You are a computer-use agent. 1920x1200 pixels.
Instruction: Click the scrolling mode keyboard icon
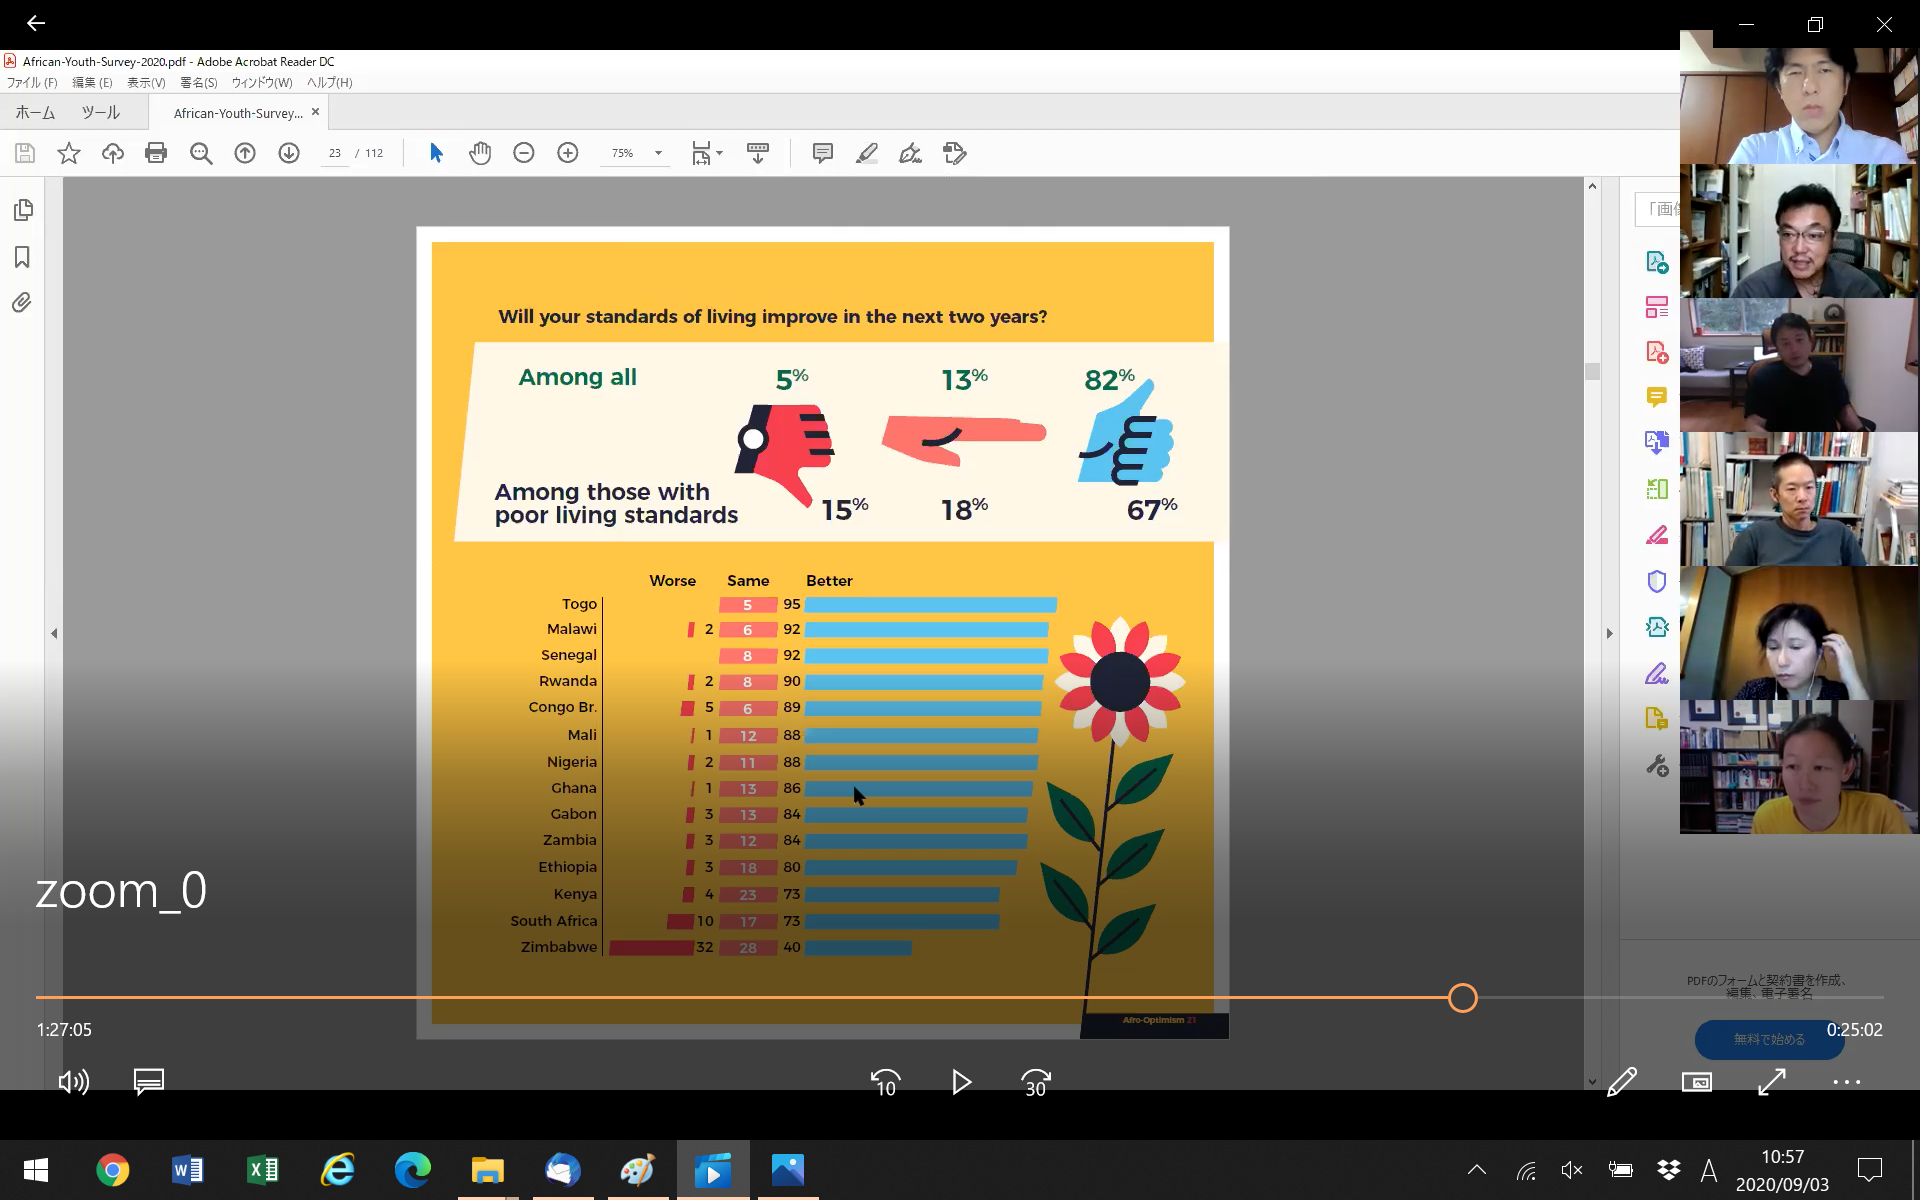(x=758, y=153)
